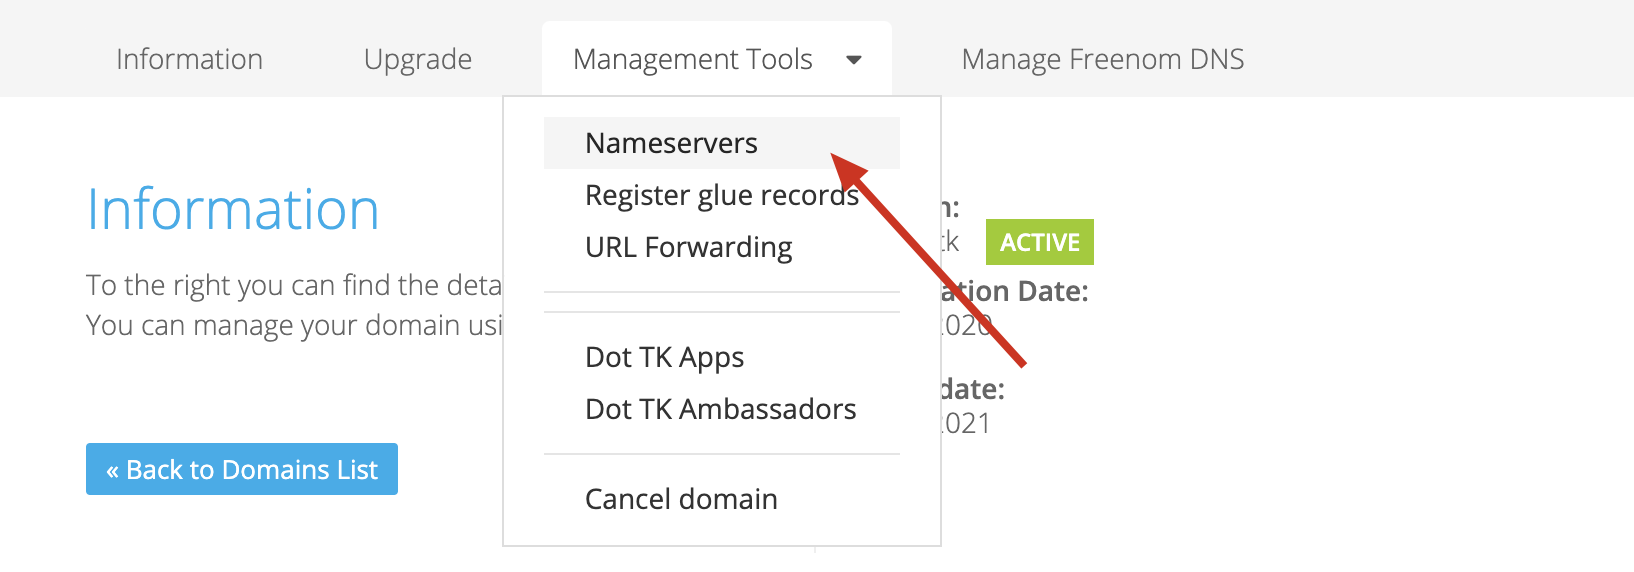Go to Manage Freenom DNS tab

tap(1103, 59)
